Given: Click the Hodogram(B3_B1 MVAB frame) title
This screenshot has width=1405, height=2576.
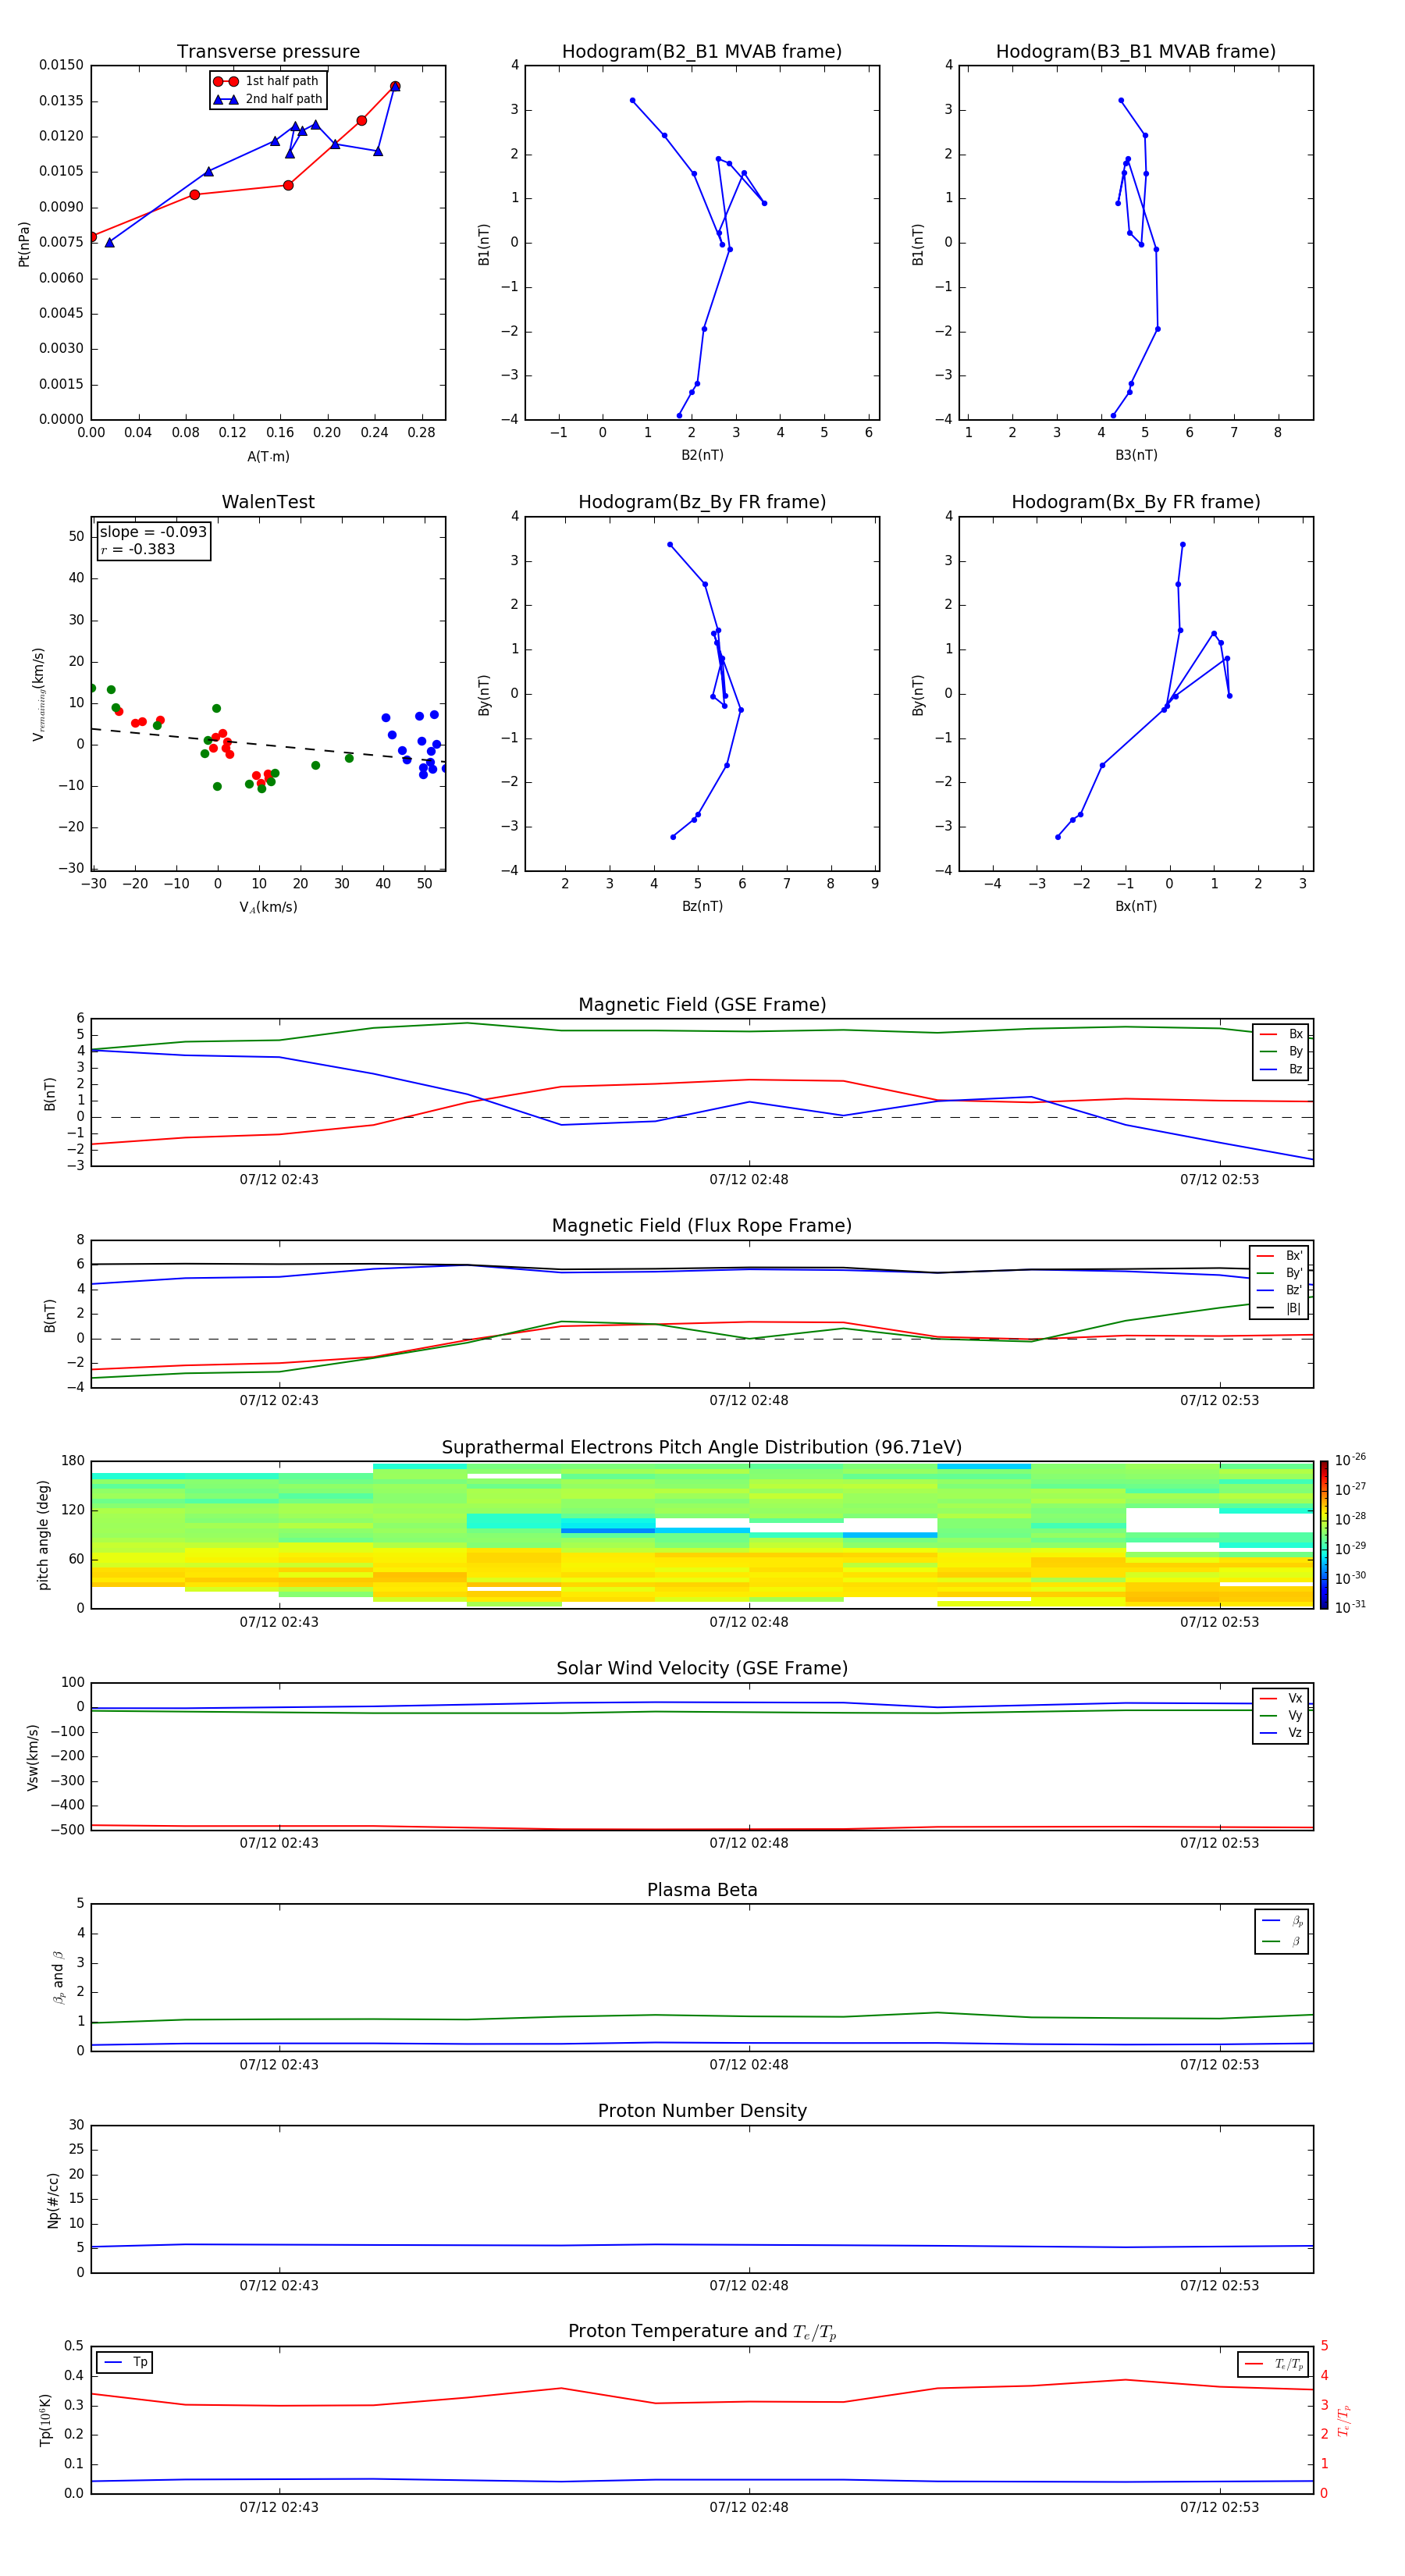Looking at the screenshot, I should 1136,52.
